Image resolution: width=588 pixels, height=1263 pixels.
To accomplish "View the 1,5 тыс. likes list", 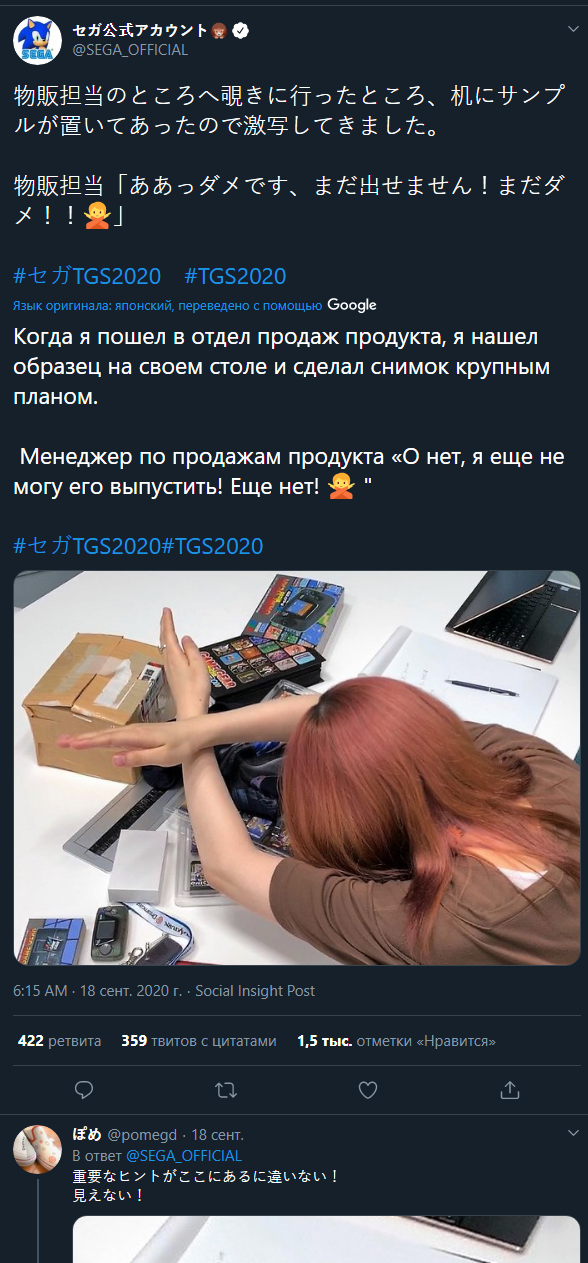I will click(396, 1041).
